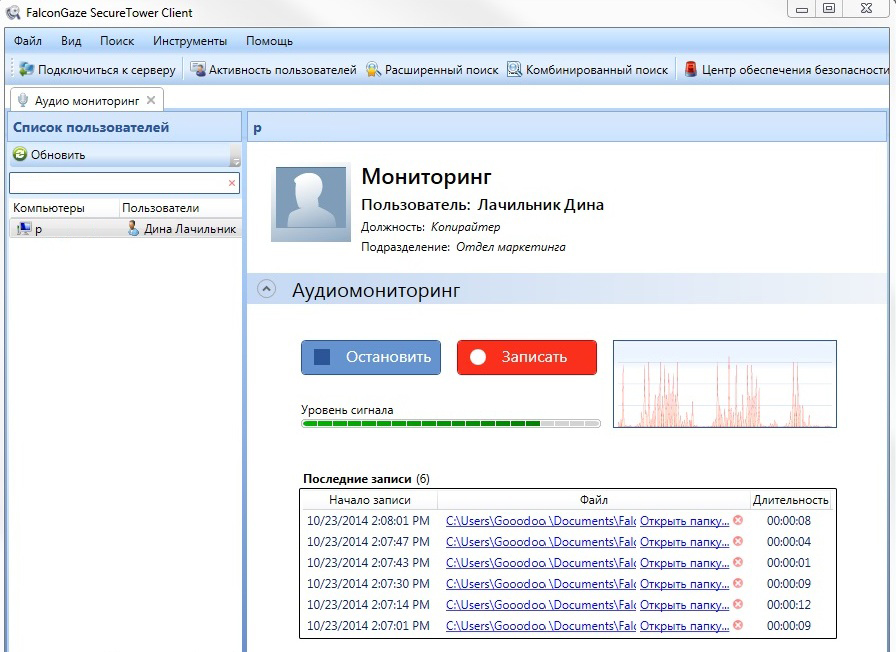Click the Уровень сигнала level bar
The width and height of the screenshot is (896, 652).
(450, 424)
